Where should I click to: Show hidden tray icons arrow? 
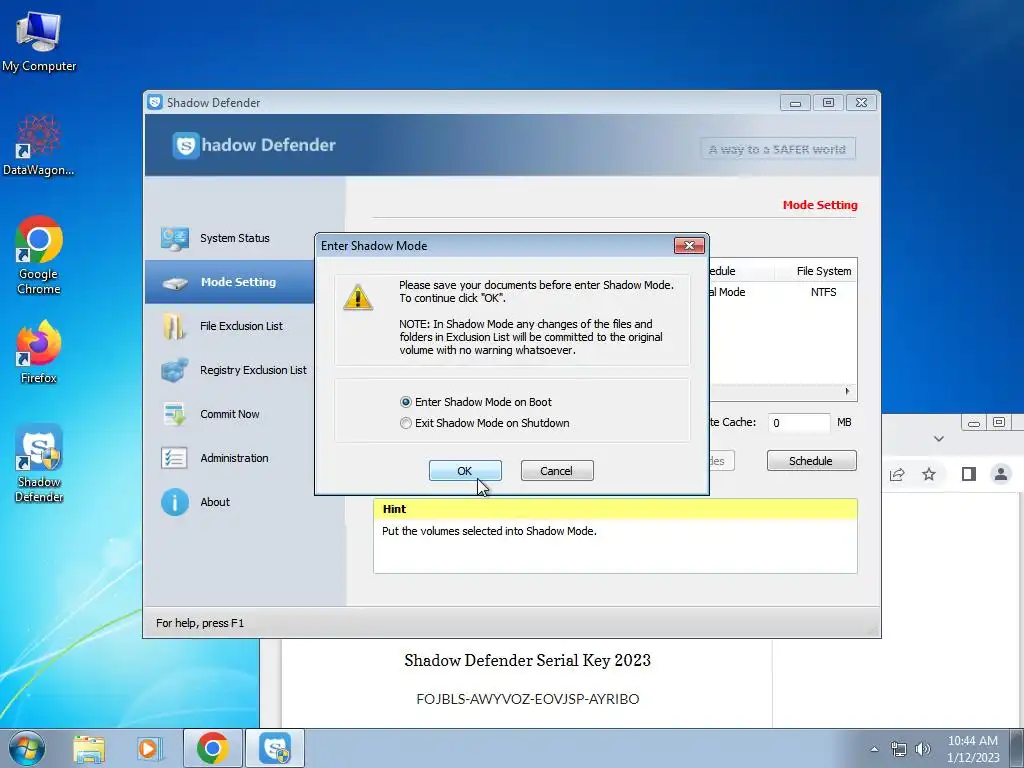pyautogui.click(x=874, y=749)
